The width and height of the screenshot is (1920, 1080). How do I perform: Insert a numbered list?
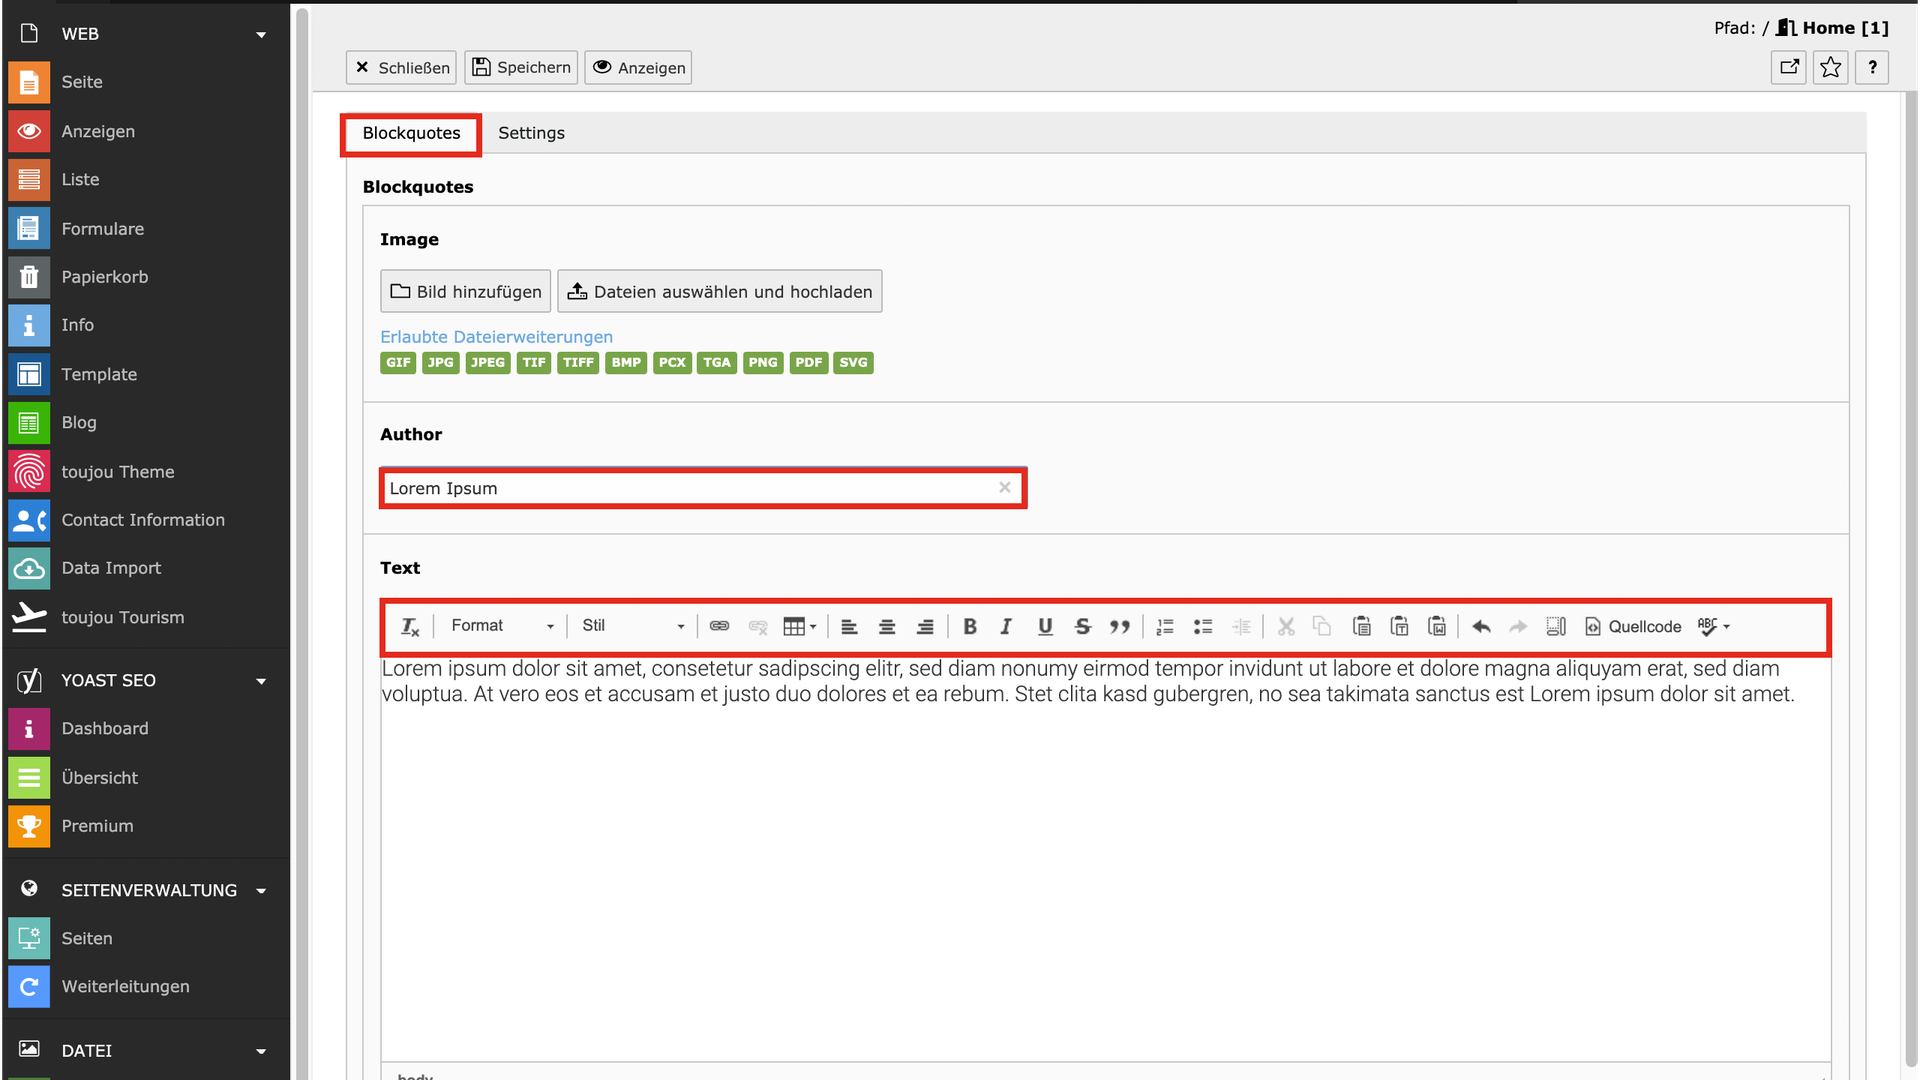1165,627
